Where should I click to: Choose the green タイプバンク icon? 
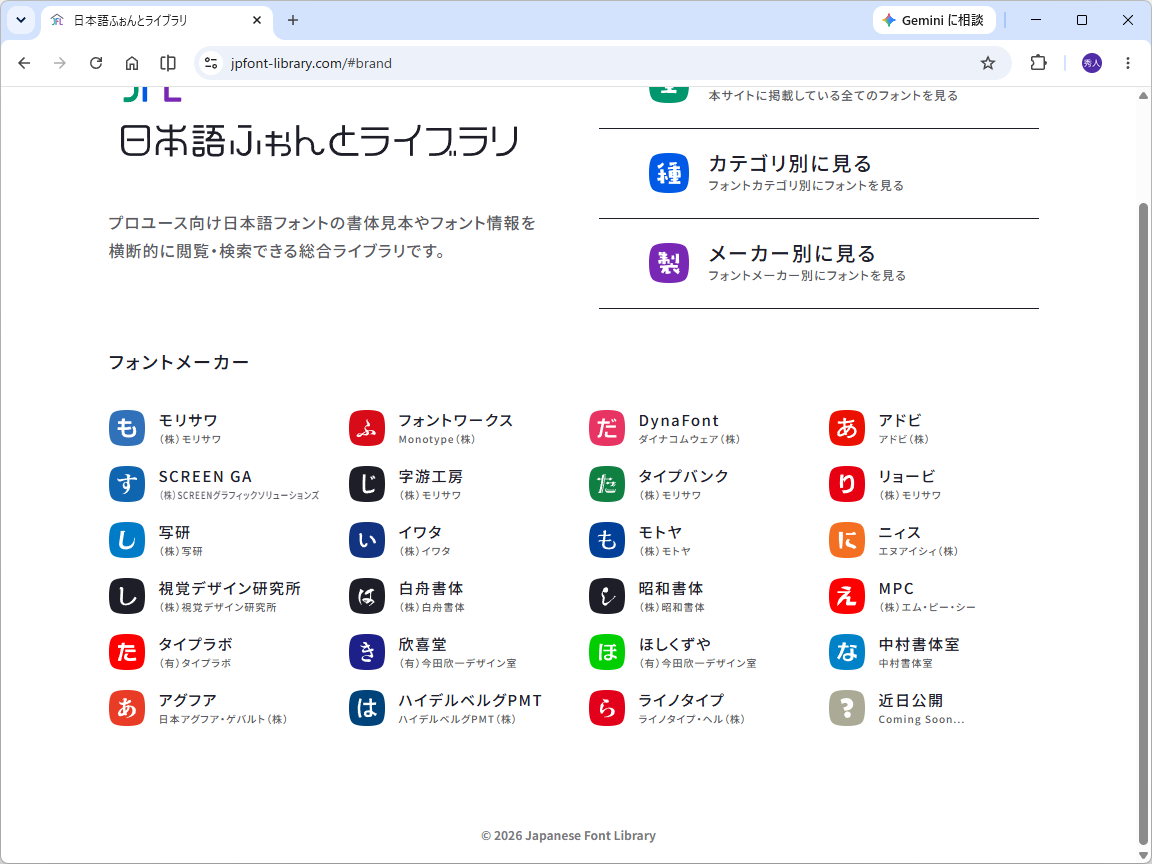click(607, 484)
